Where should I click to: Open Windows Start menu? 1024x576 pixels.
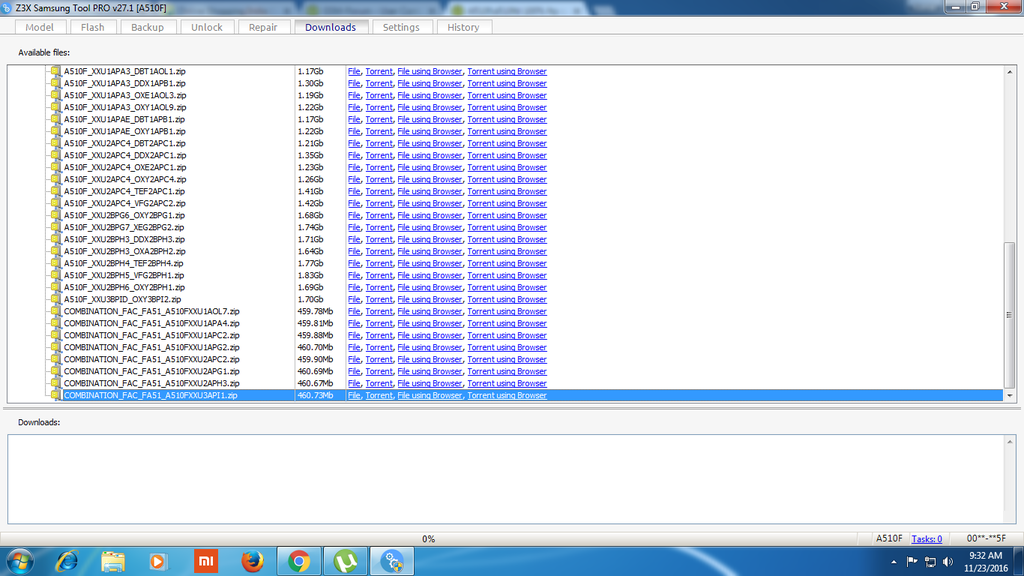point(20,561)
